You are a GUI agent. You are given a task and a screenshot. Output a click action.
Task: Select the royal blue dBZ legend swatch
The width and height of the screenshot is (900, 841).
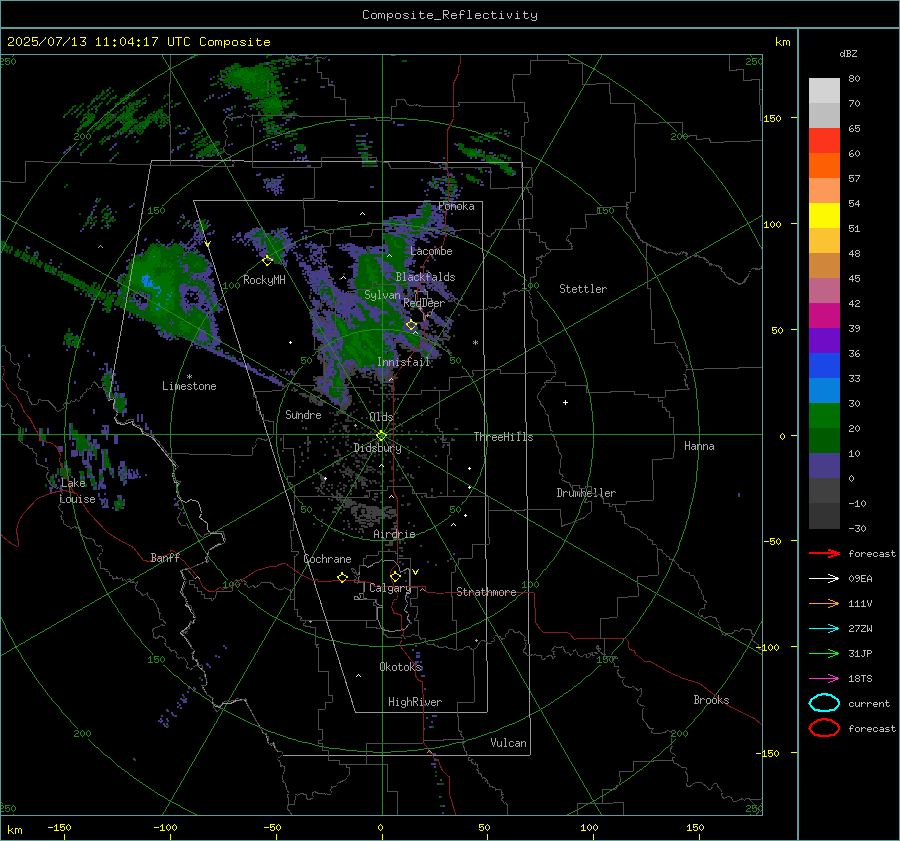[824, 365]
